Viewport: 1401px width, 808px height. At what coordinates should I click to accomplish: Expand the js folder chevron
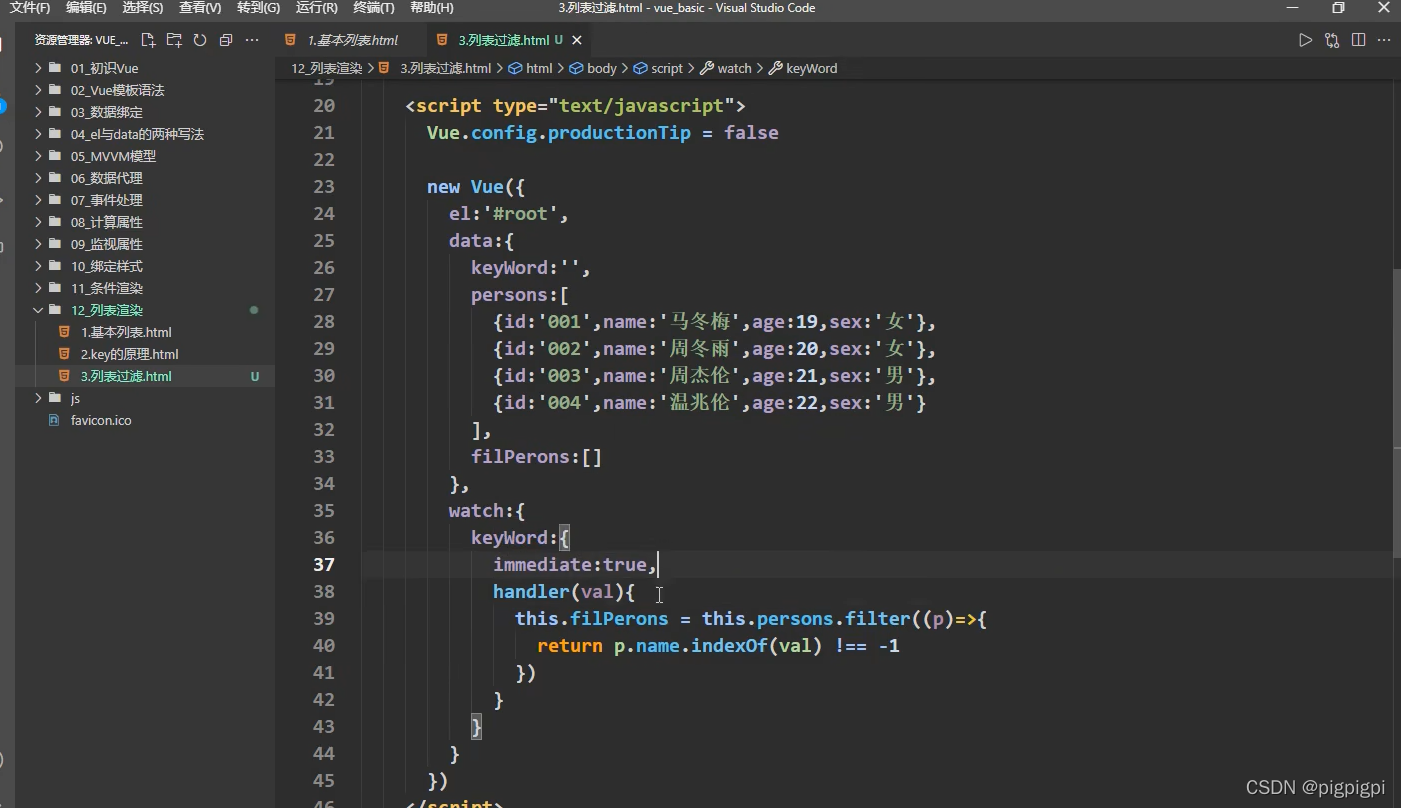[x=39, y=398]
